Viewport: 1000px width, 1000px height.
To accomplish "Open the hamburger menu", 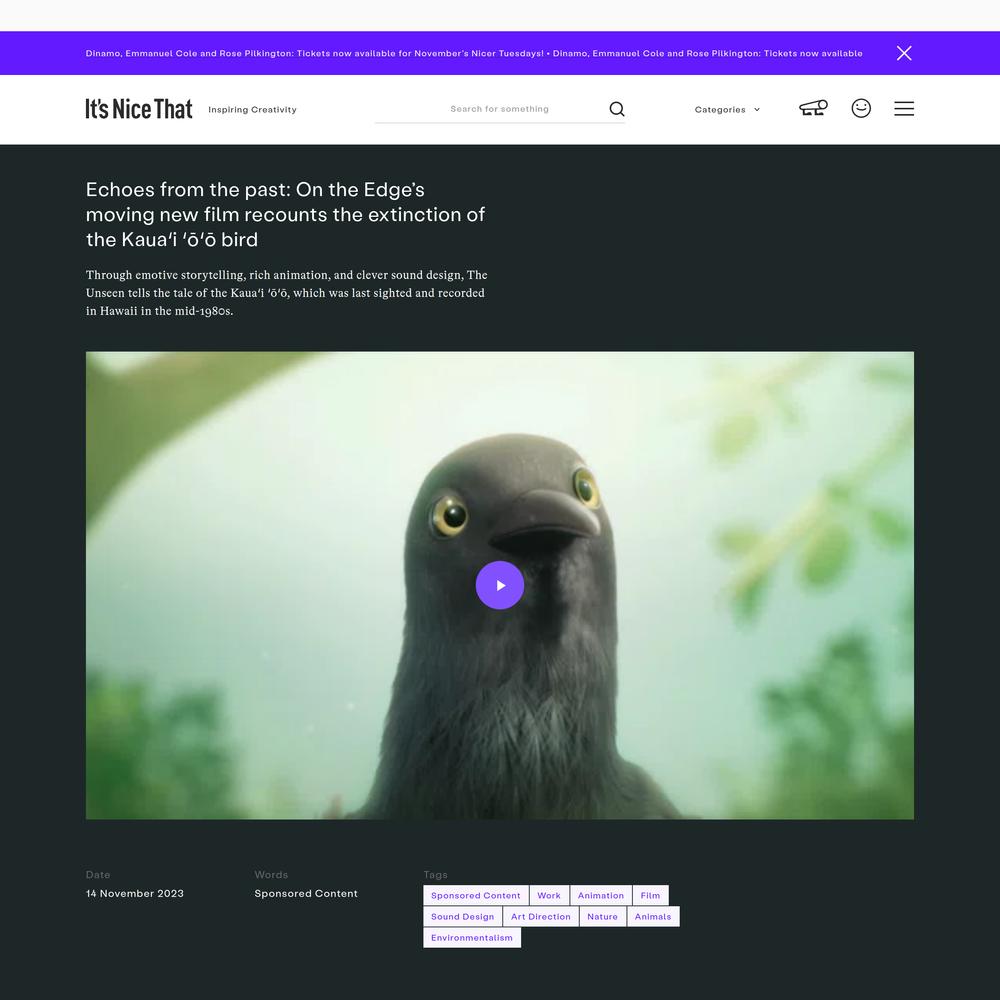I will (x=904, y=108).
